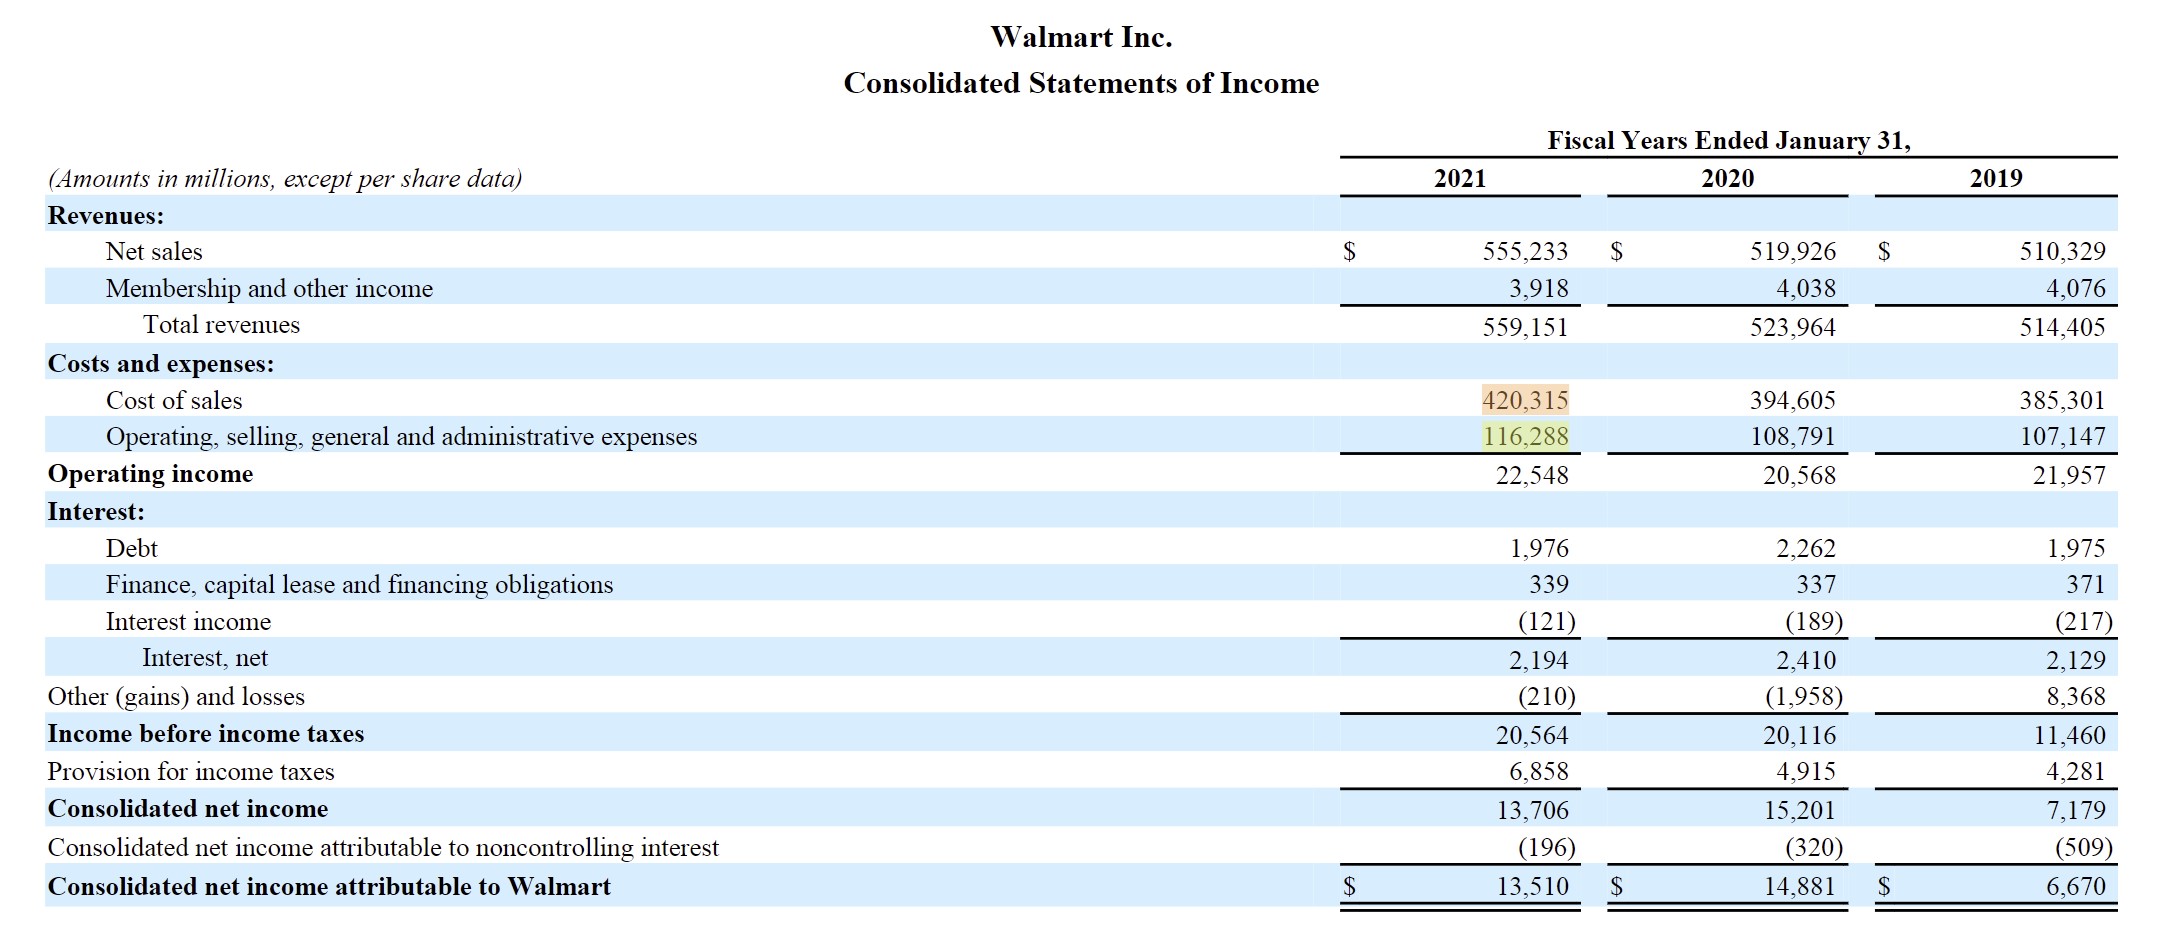The width and height of the screenshot is (2167, 931).
Task: Click total revenues value 514,405
Action: [x=2062, y=327]
